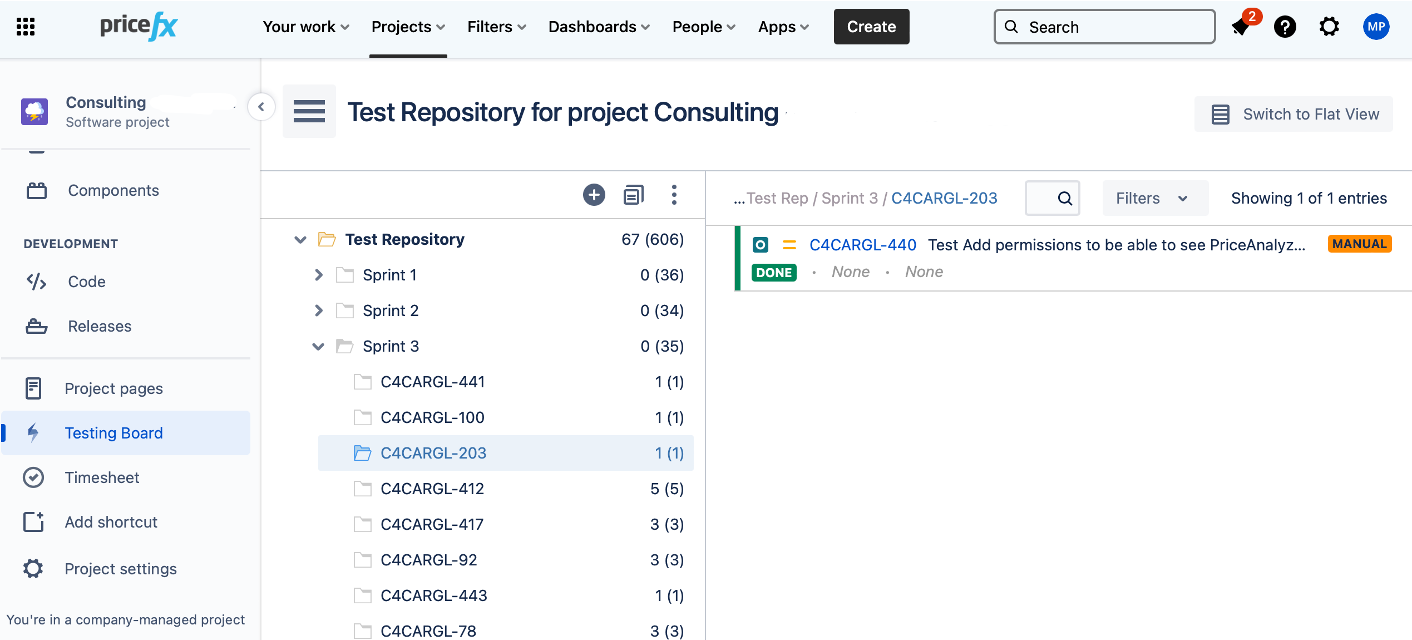The height and width of the screenshot is (640, 1412).
Task: Open the notifications bell
Action: [x=1241, y=27]
